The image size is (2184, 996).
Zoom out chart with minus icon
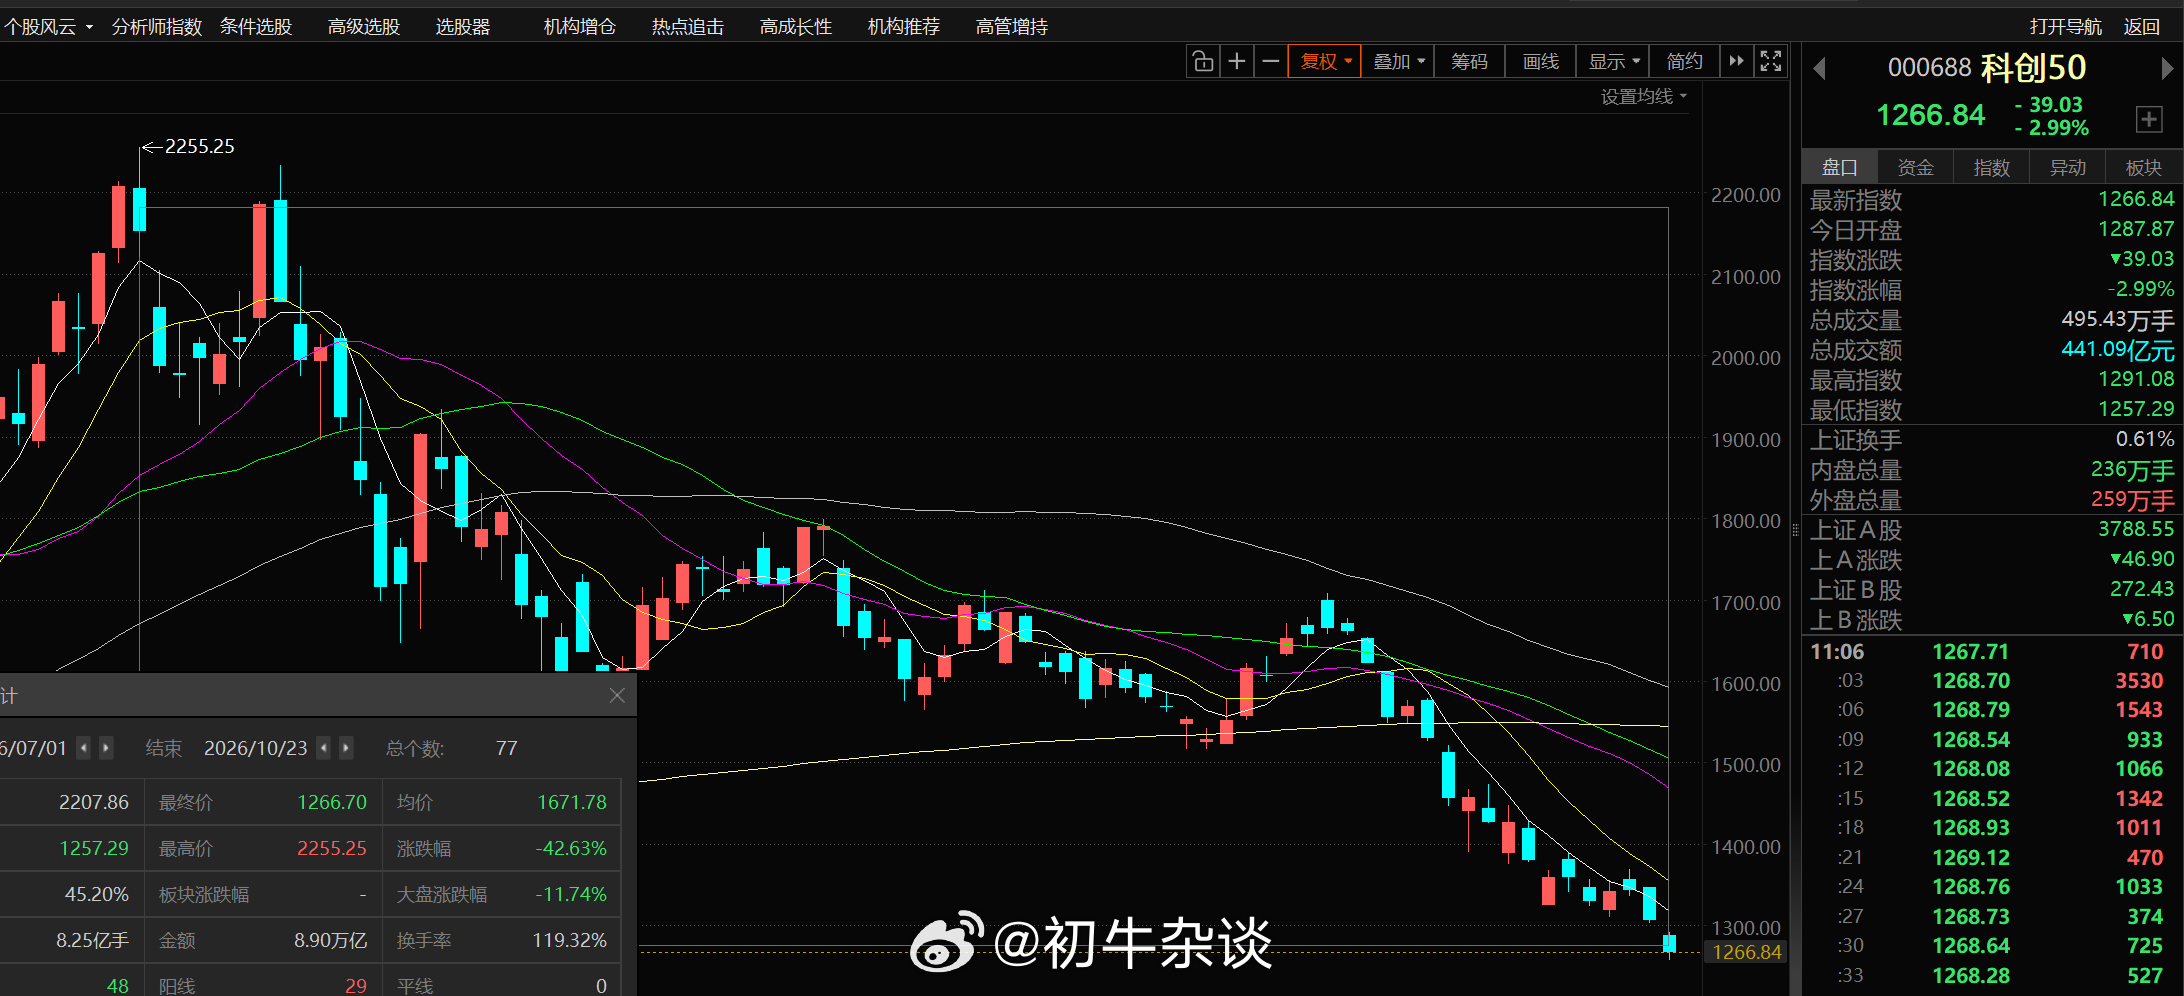click(x=1271, y=62)
